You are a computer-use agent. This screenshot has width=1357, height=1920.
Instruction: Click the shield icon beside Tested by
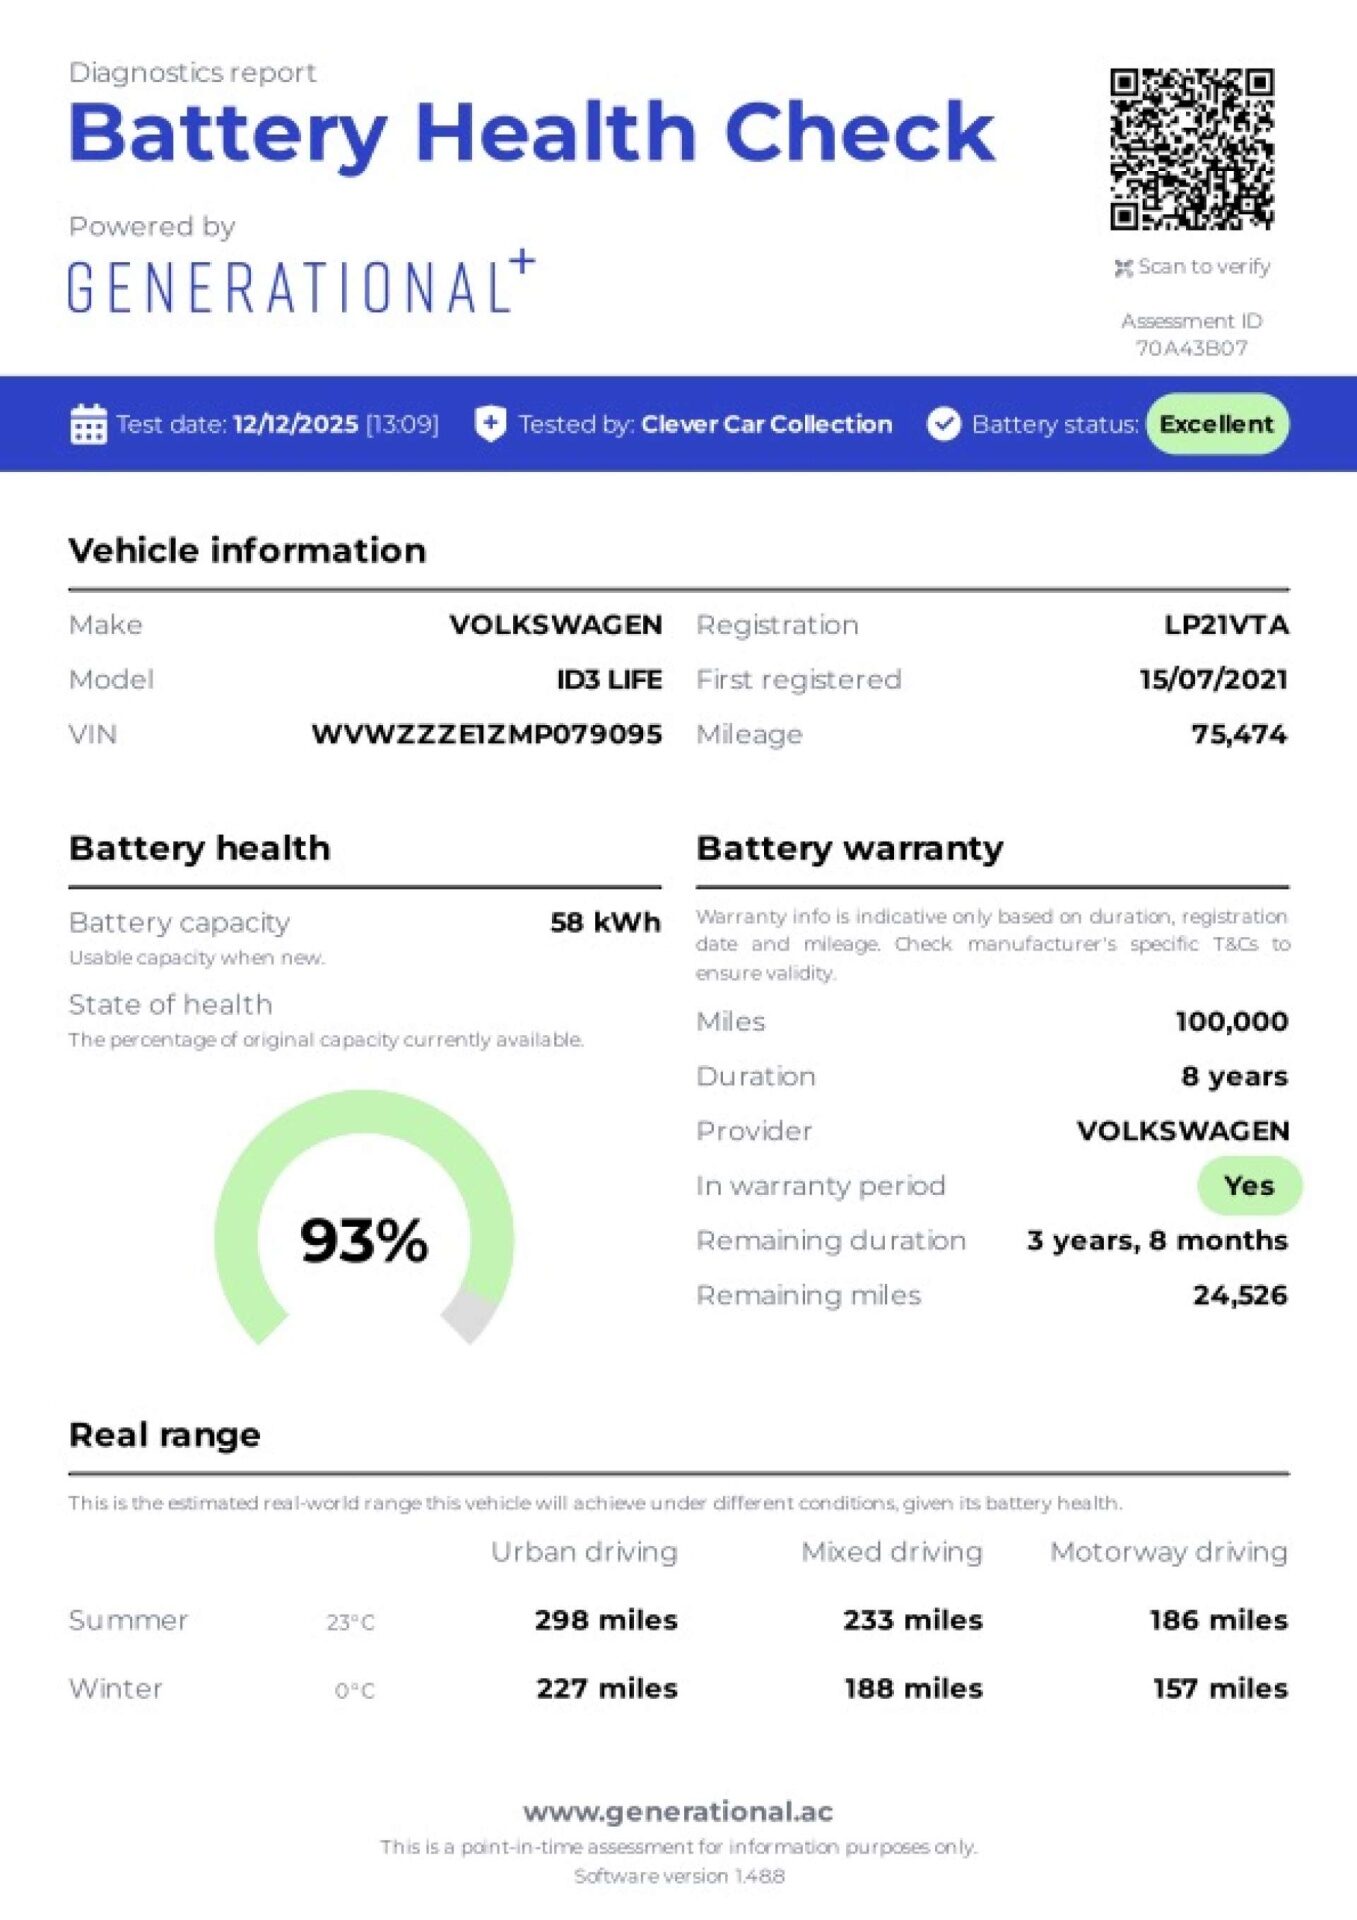pos(490,424)
